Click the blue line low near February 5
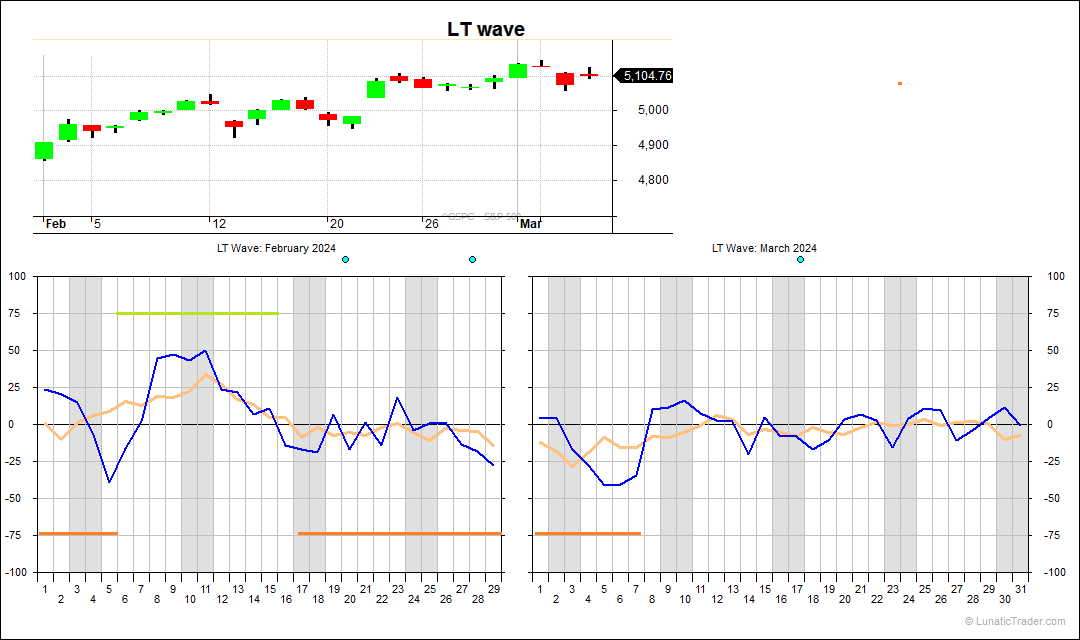 pyautogui.click(x=109, y=482)
